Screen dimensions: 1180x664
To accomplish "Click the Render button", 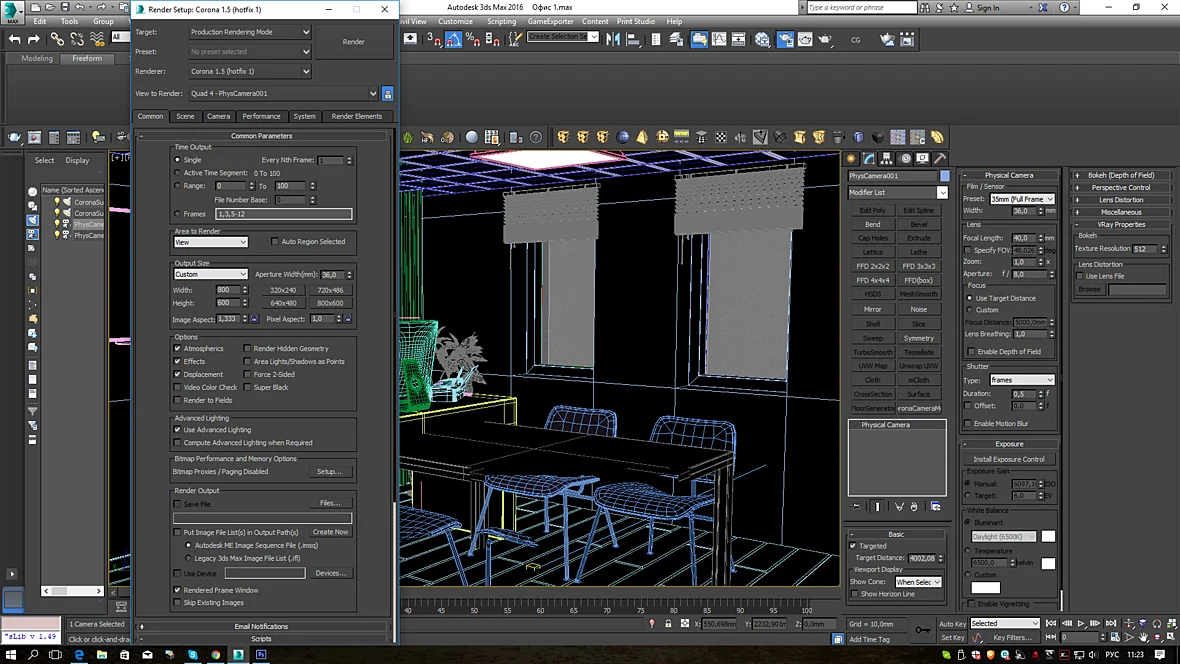I will click(354, 41).
